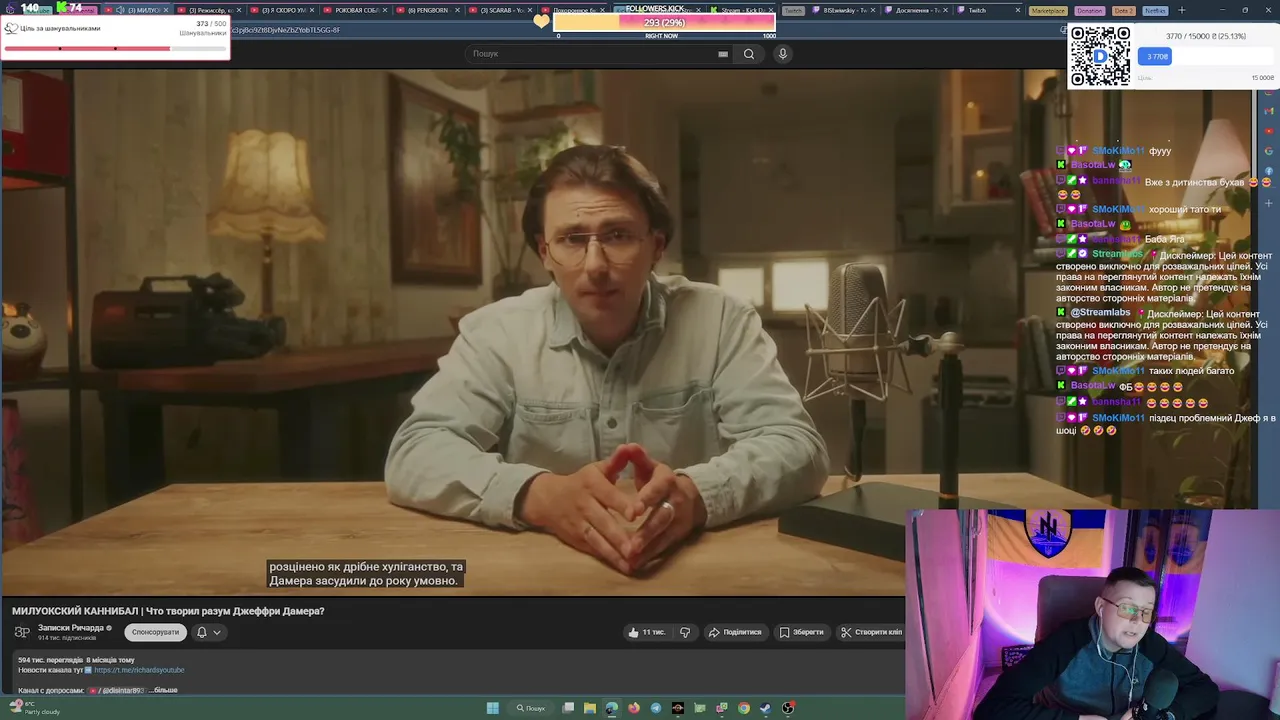1280x720 pixels.
Task: Click the 594 тис. переглядів text
Action: point(51,660)
